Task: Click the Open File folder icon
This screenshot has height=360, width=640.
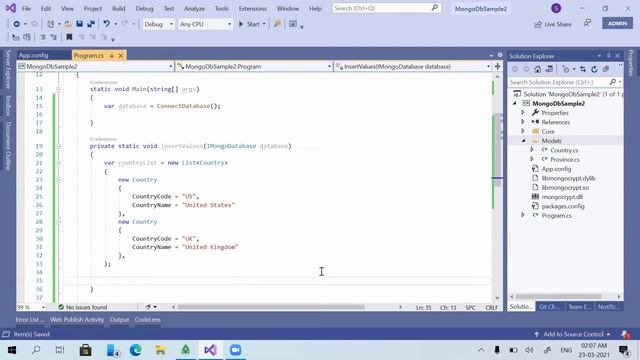Action: (x=68, y=24)
